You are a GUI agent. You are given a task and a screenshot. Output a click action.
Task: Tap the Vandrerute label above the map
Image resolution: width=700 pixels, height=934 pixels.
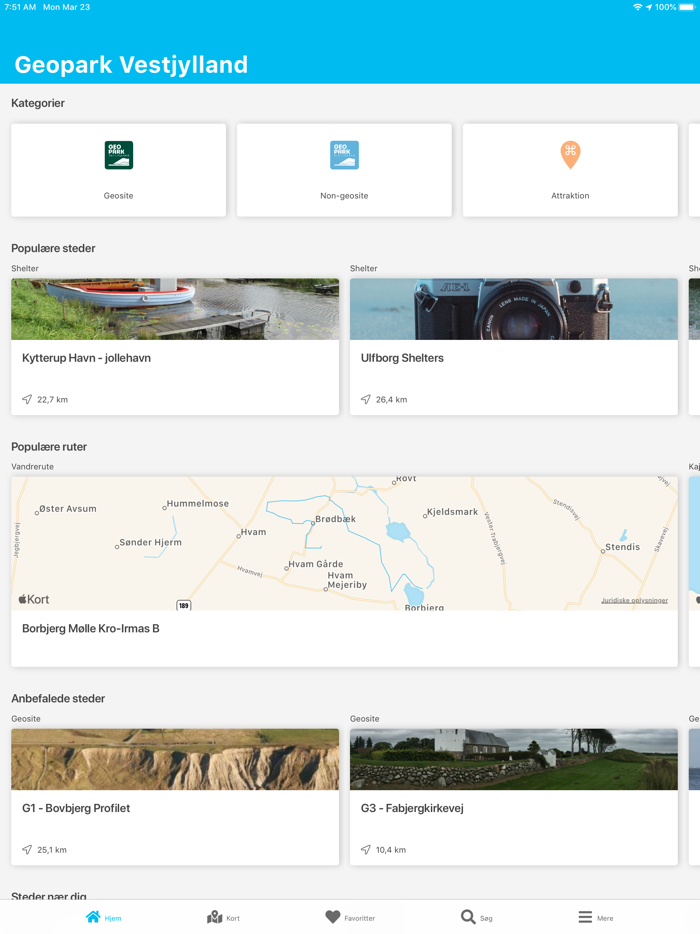click(32, 466)
